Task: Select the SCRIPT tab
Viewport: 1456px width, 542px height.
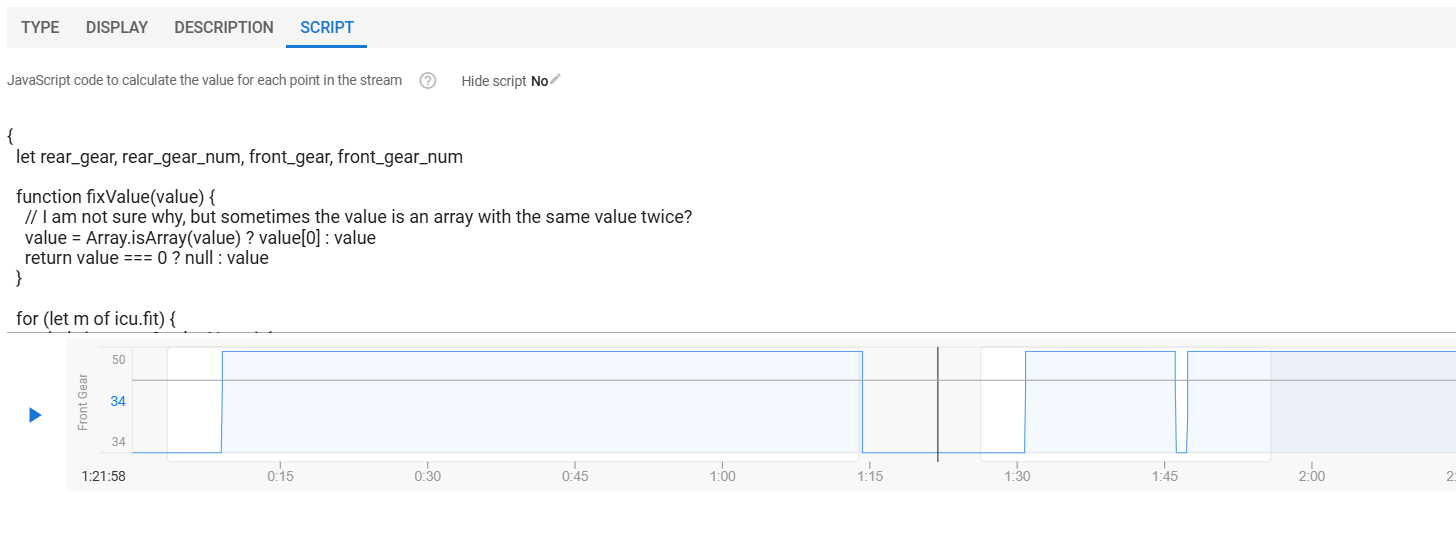Action: pos(327,28)
